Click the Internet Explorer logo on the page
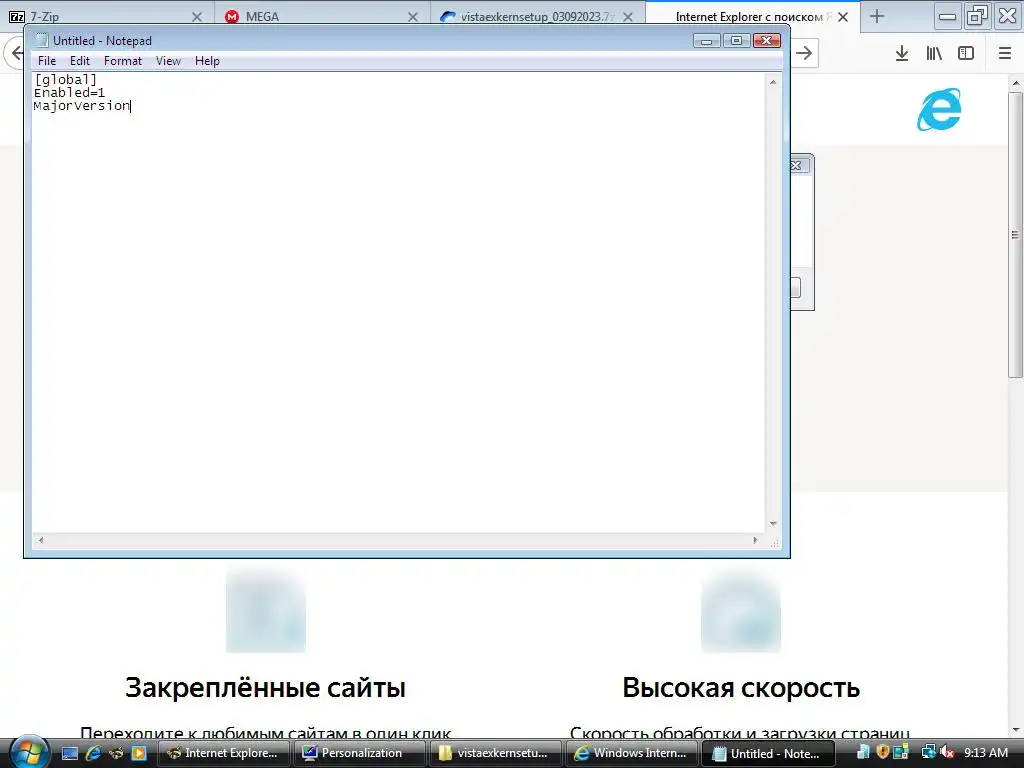This screenshot has height=768, width=1024. point(939,110)
